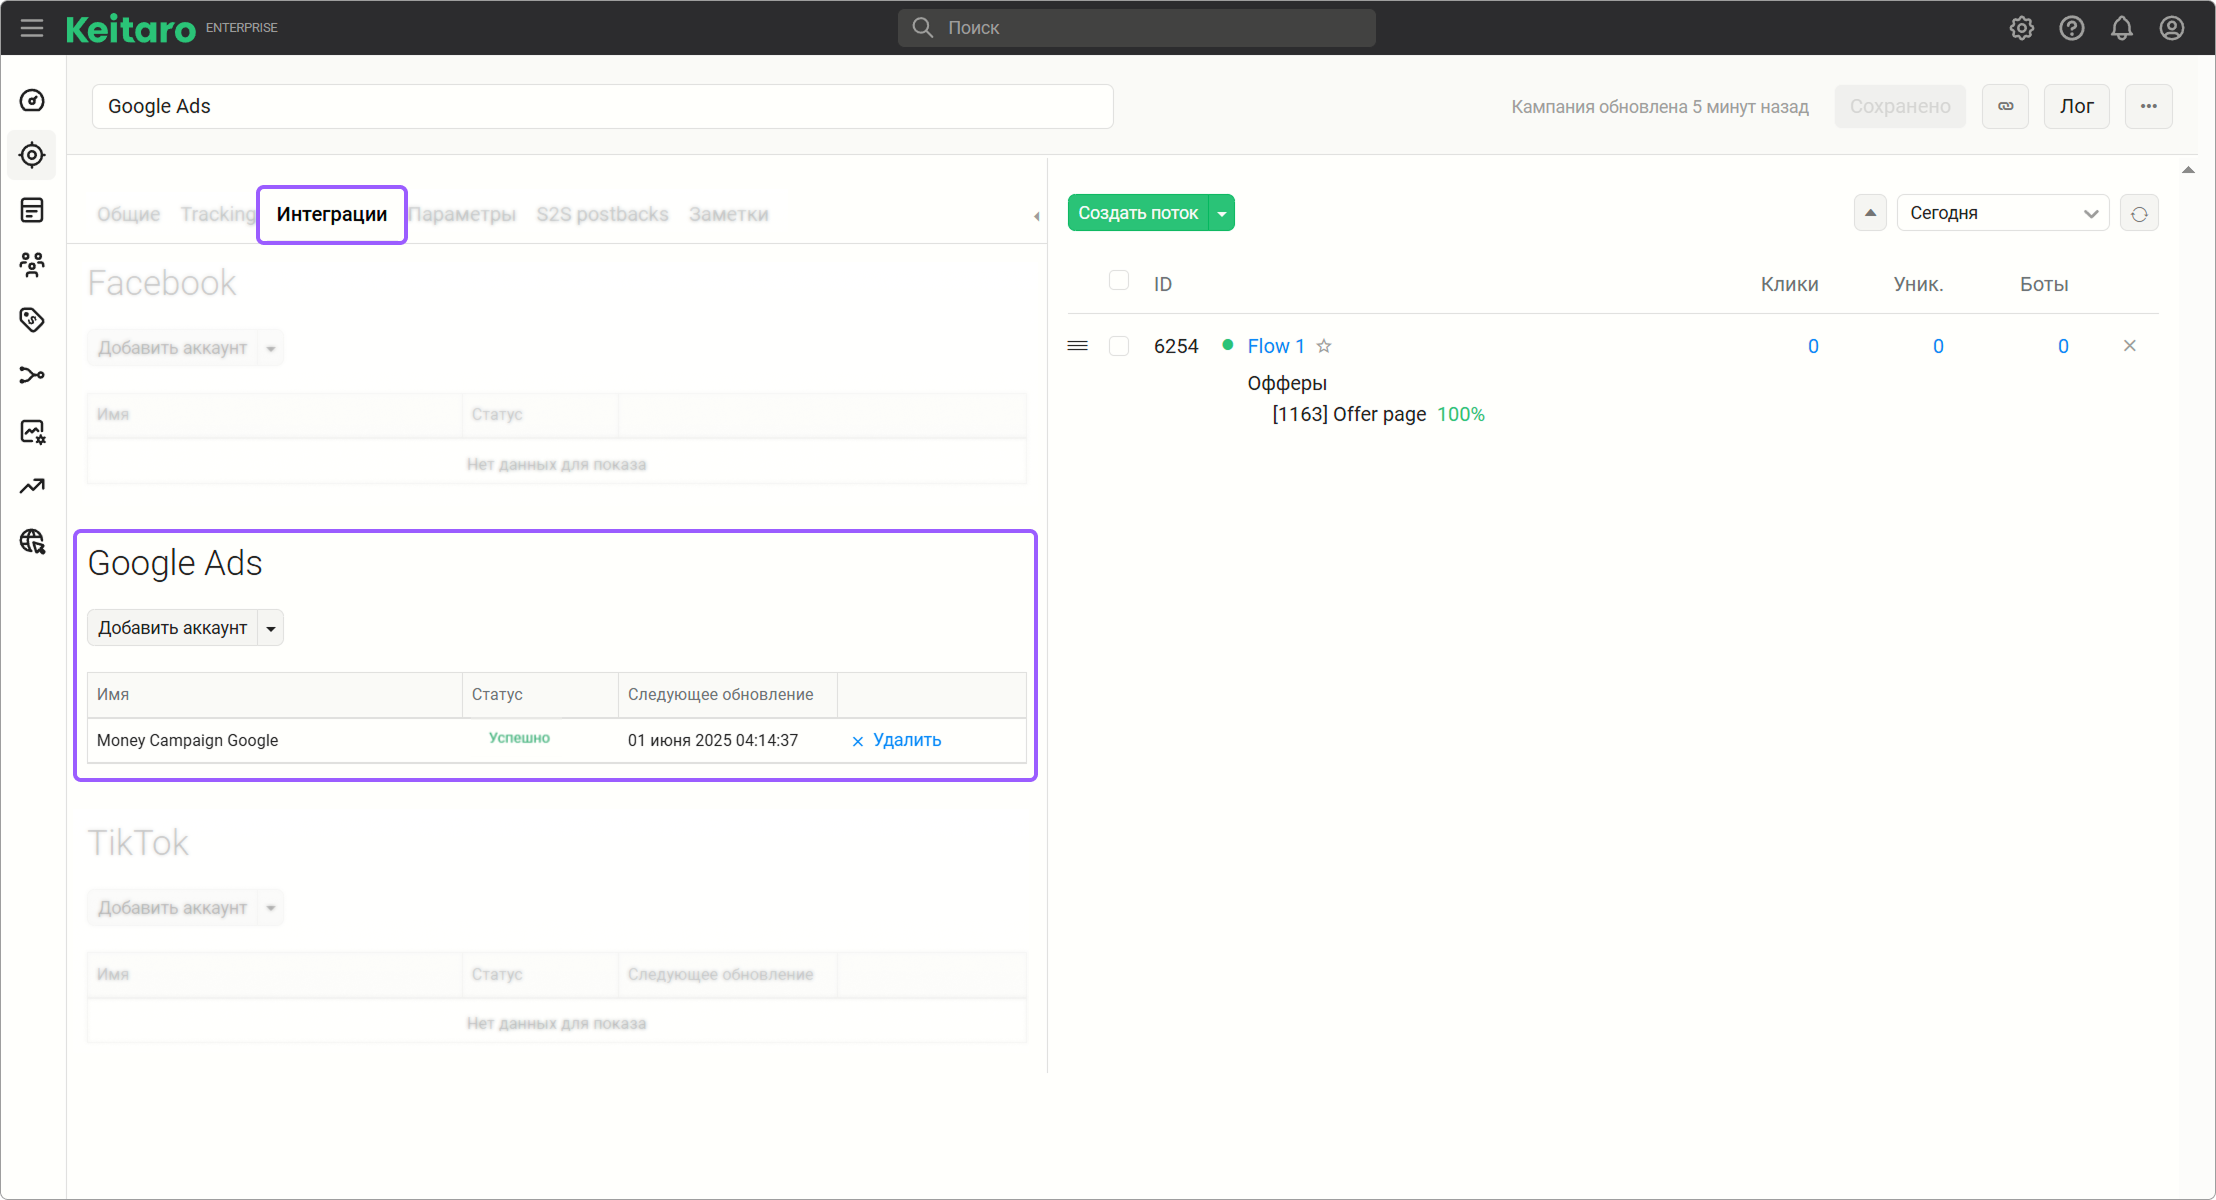Click Добавить аккаунт under TikTok
2216x1200 pixels.
click(172, 908)
